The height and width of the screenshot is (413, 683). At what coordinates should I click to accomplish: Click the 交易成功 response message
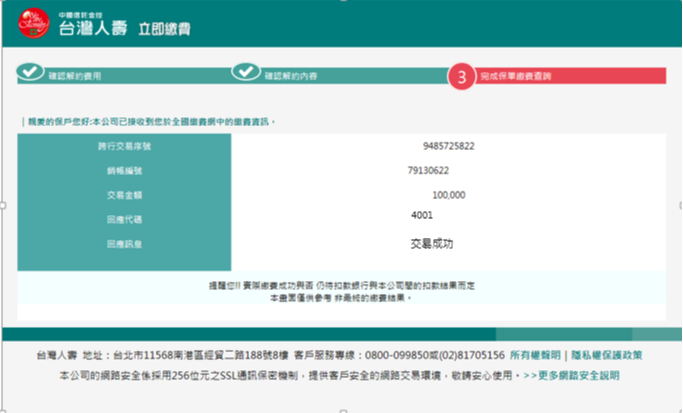pyautogui.click(x=432, y=244)
